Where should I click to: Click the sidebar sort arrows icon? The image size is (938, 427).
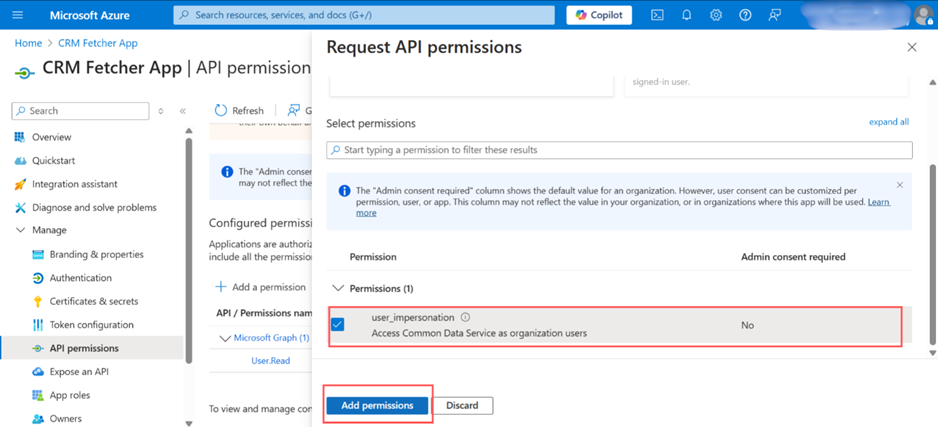[x=160, y=111]
